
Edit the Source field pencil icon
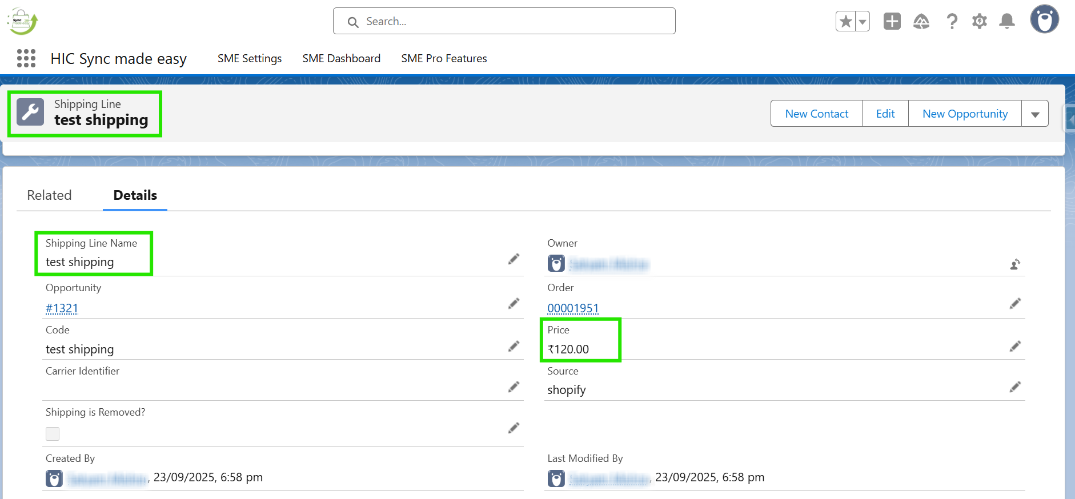tap(1015, 387)
